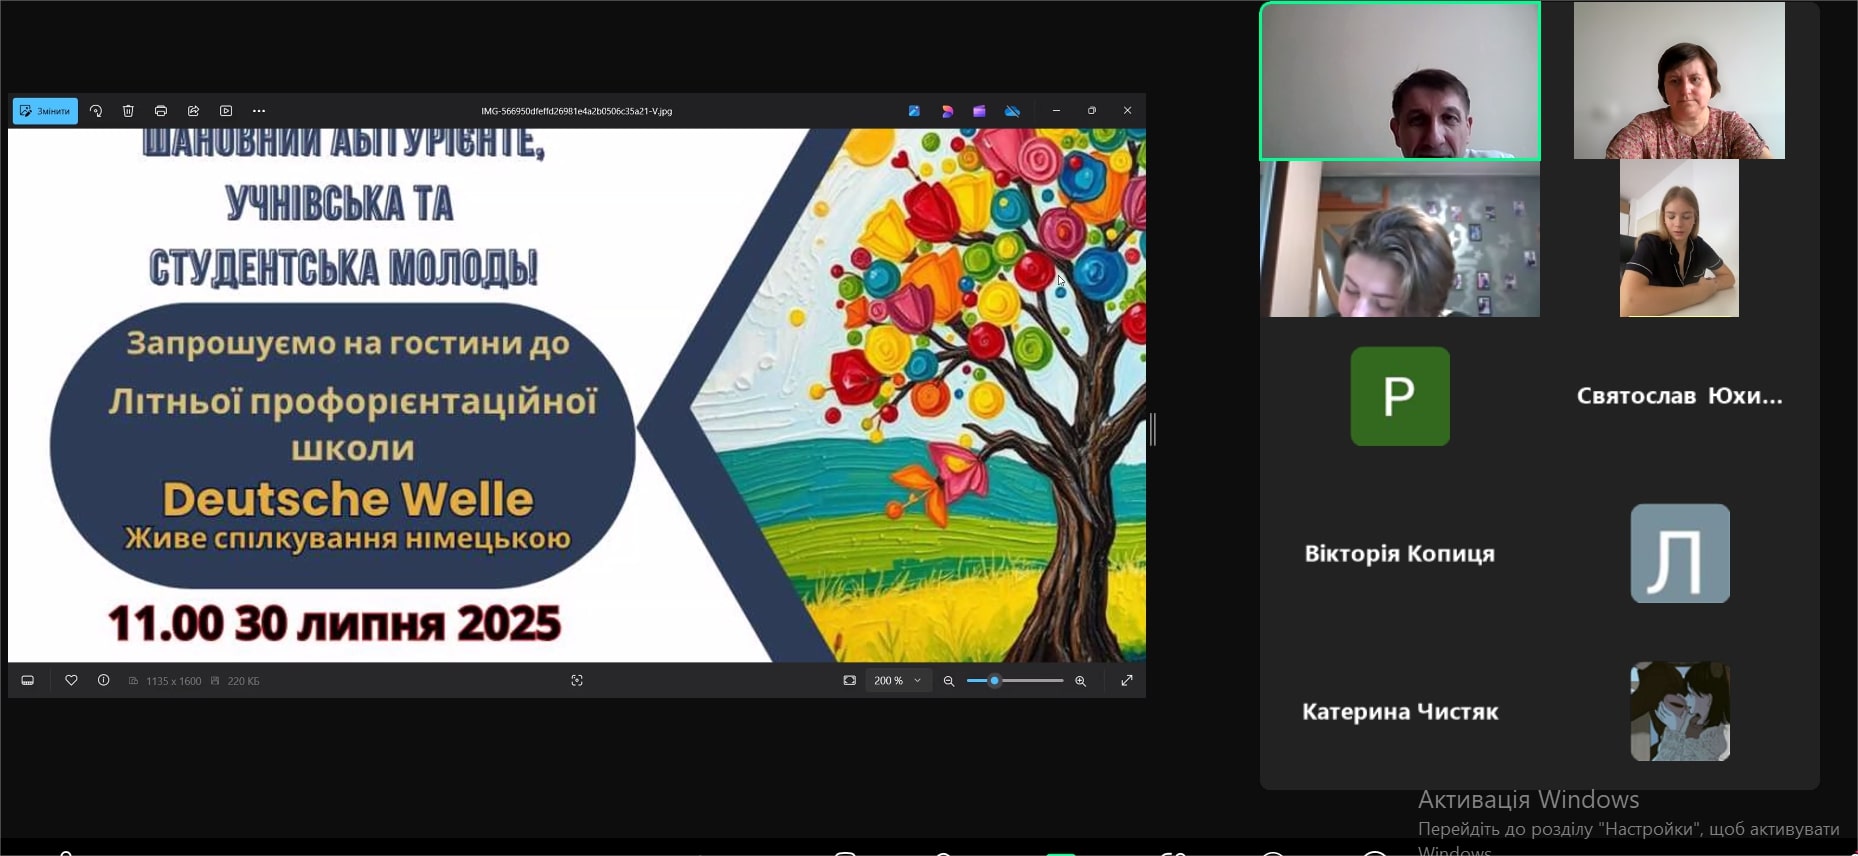1858x856 pixels.
Task: Start slideshow with the play icon
Action: pyautogui.click(x=226, y=111)
